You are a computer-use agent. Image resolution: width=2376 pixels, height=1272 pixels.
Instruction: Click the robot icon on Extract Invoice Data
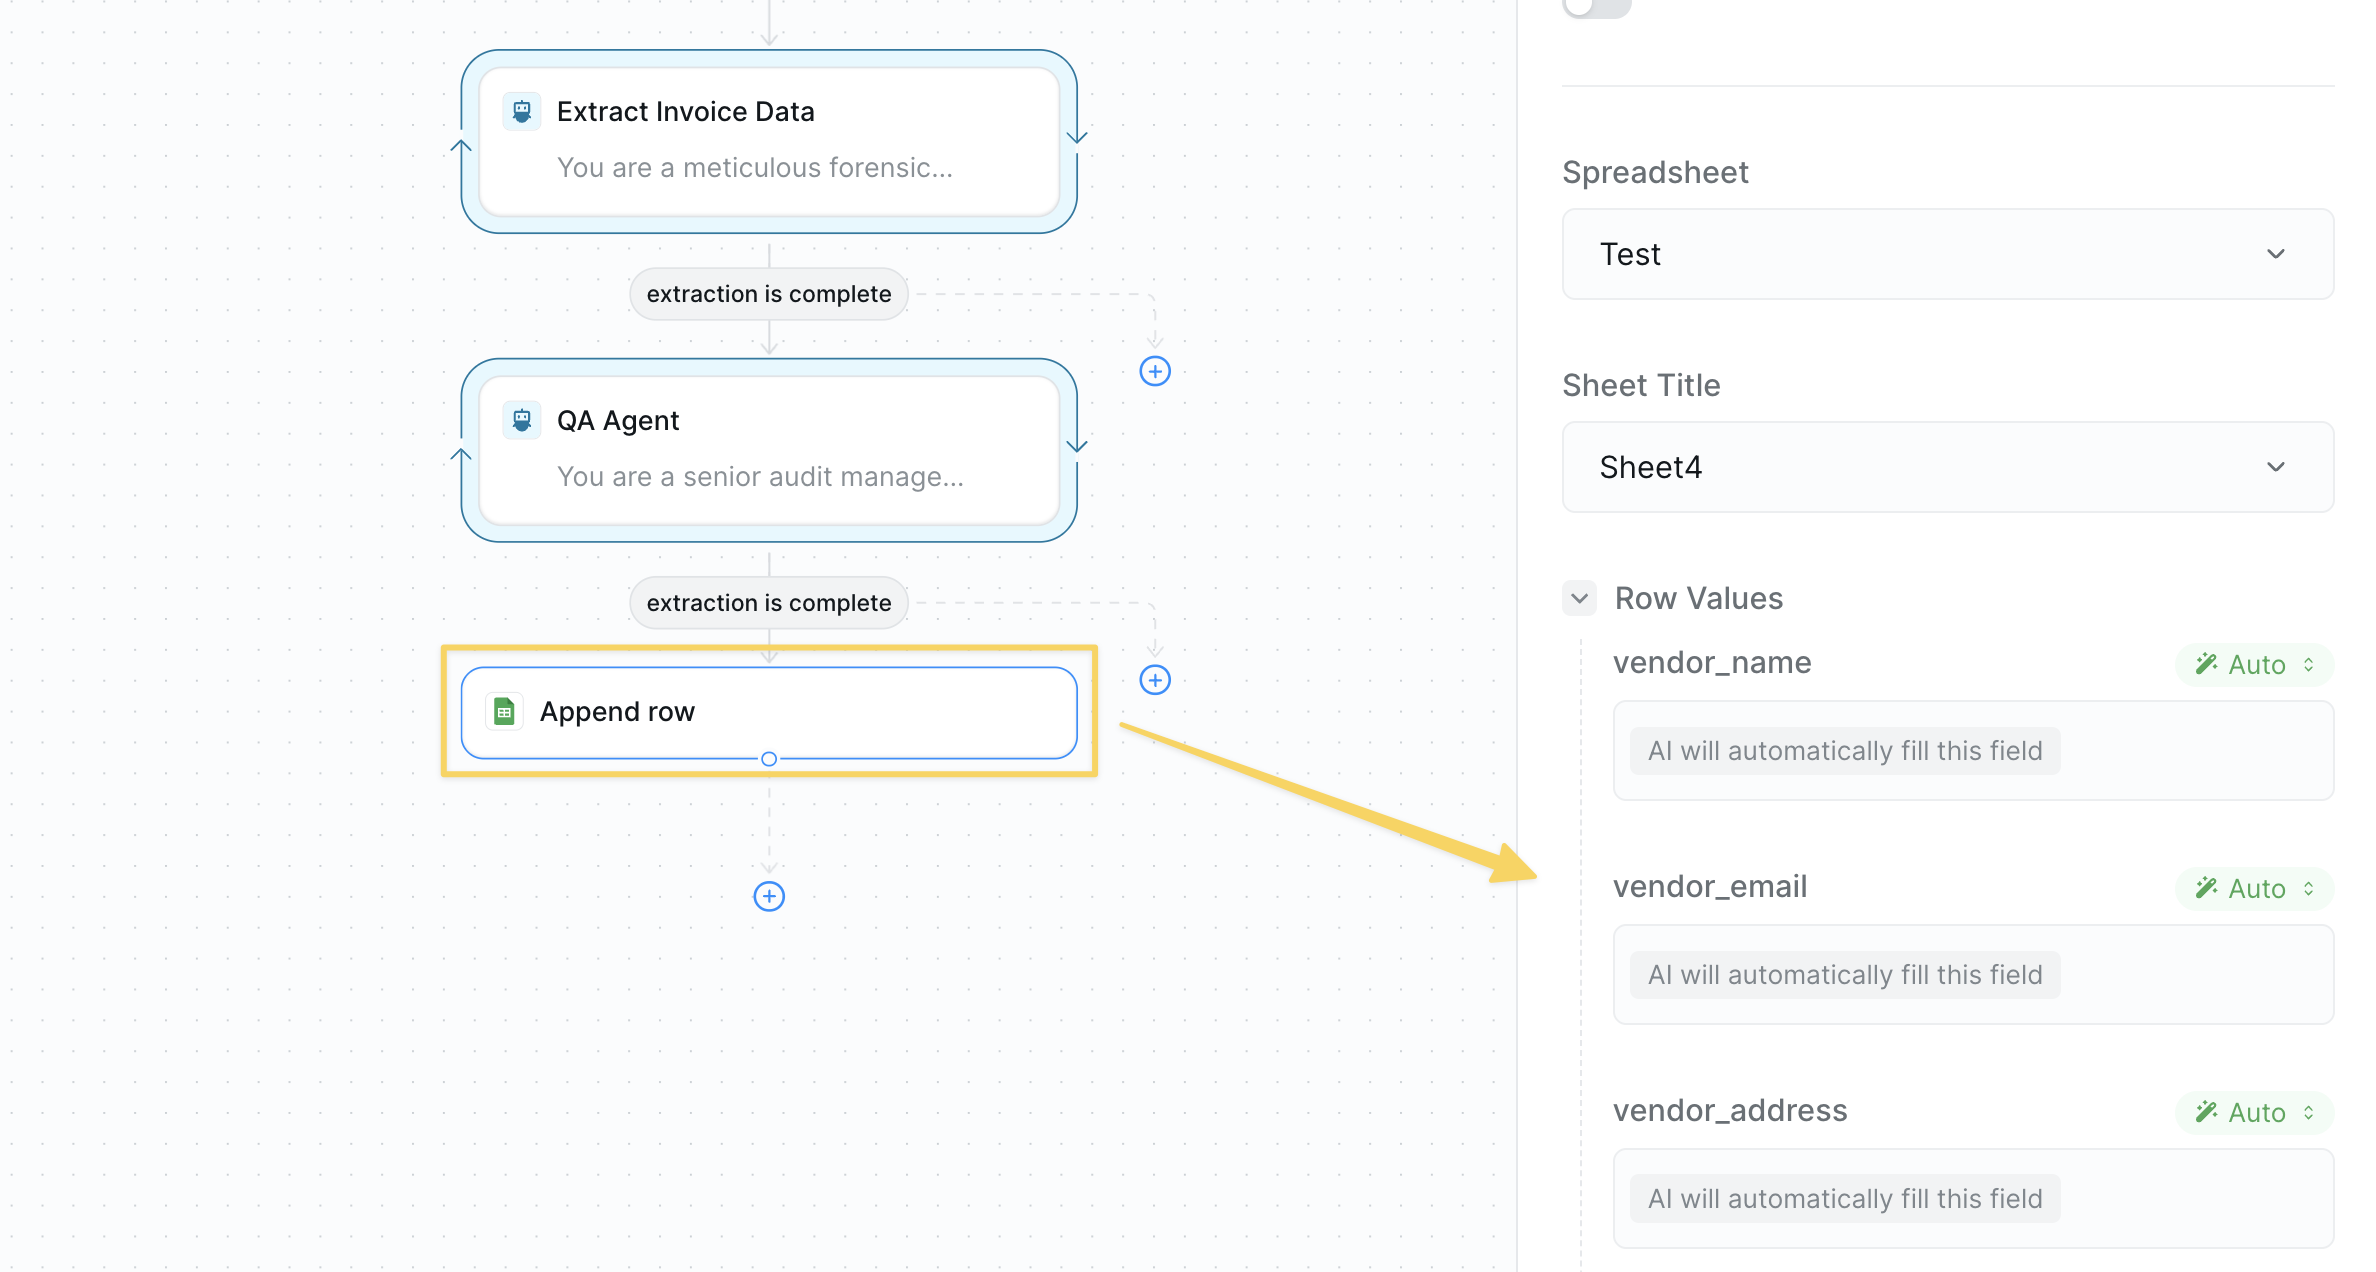(521, 111)
